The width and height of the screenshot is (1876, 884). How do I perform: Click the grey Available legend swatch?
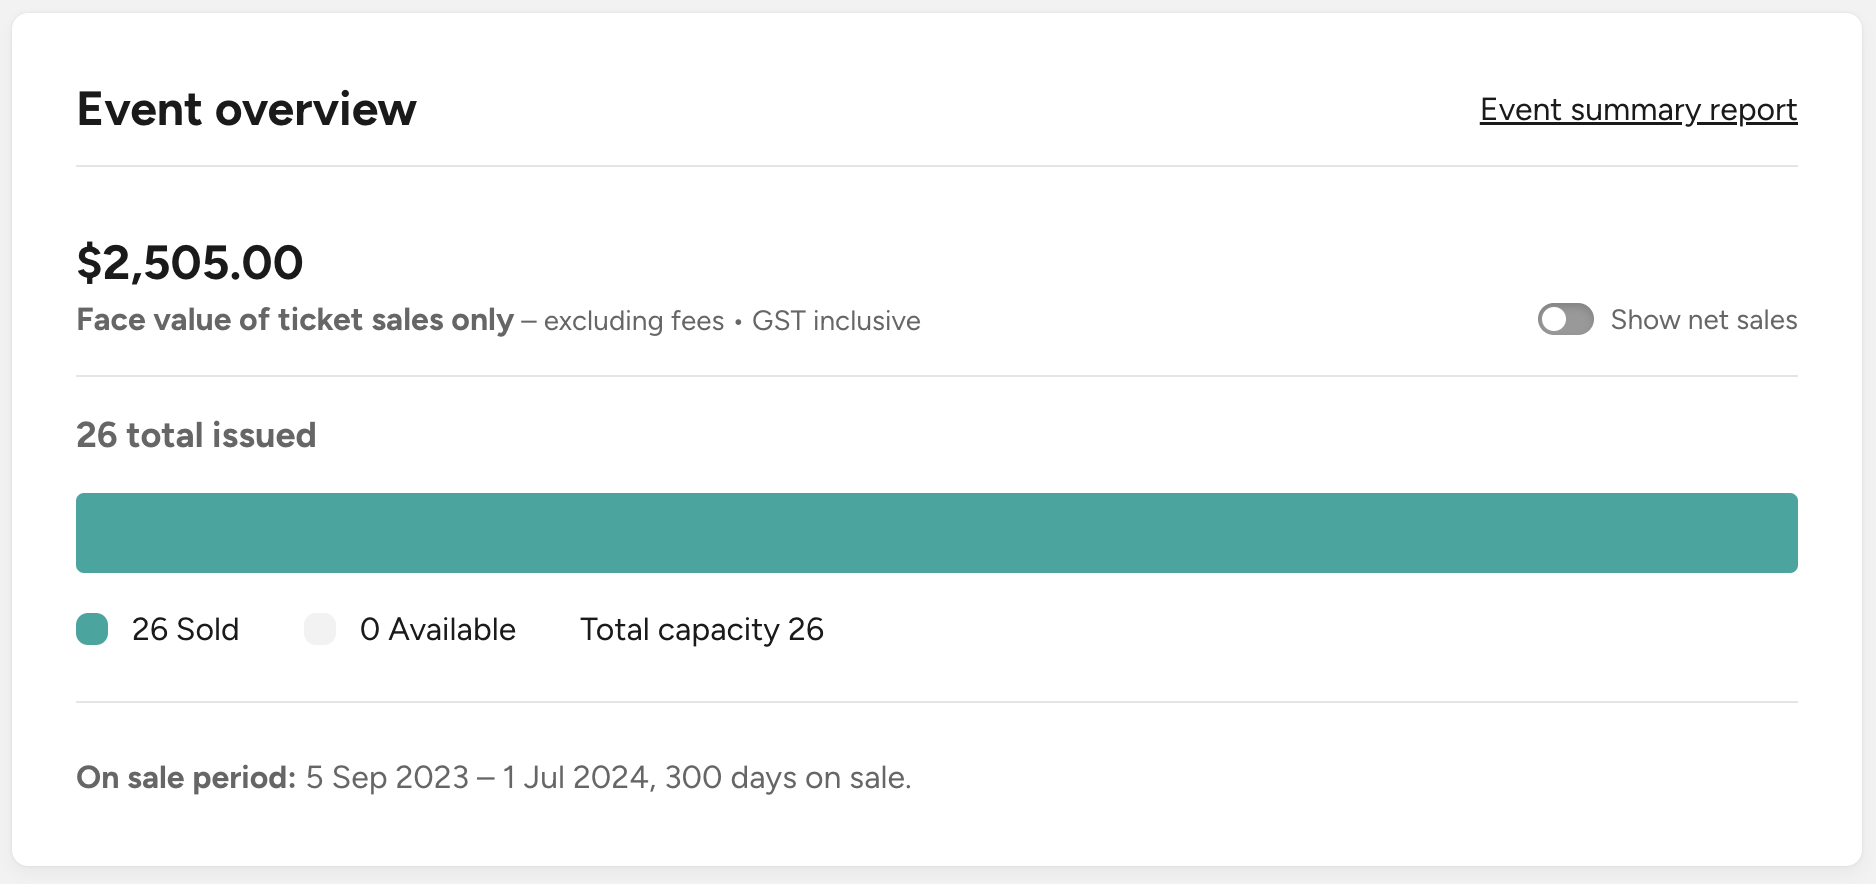[x=320, y=629]
